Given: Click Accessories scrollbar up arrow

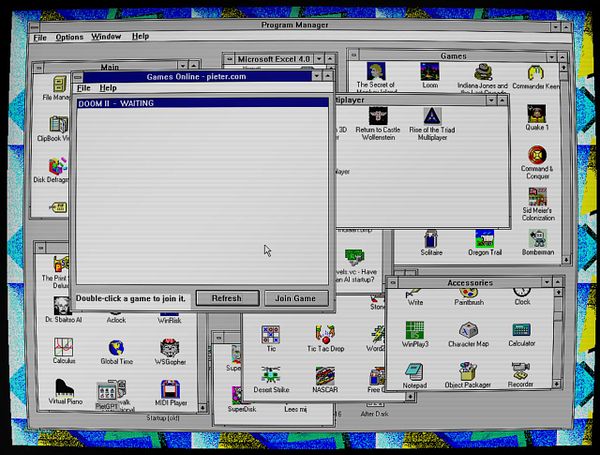Looking at the screenshot, I should (558, 292).
